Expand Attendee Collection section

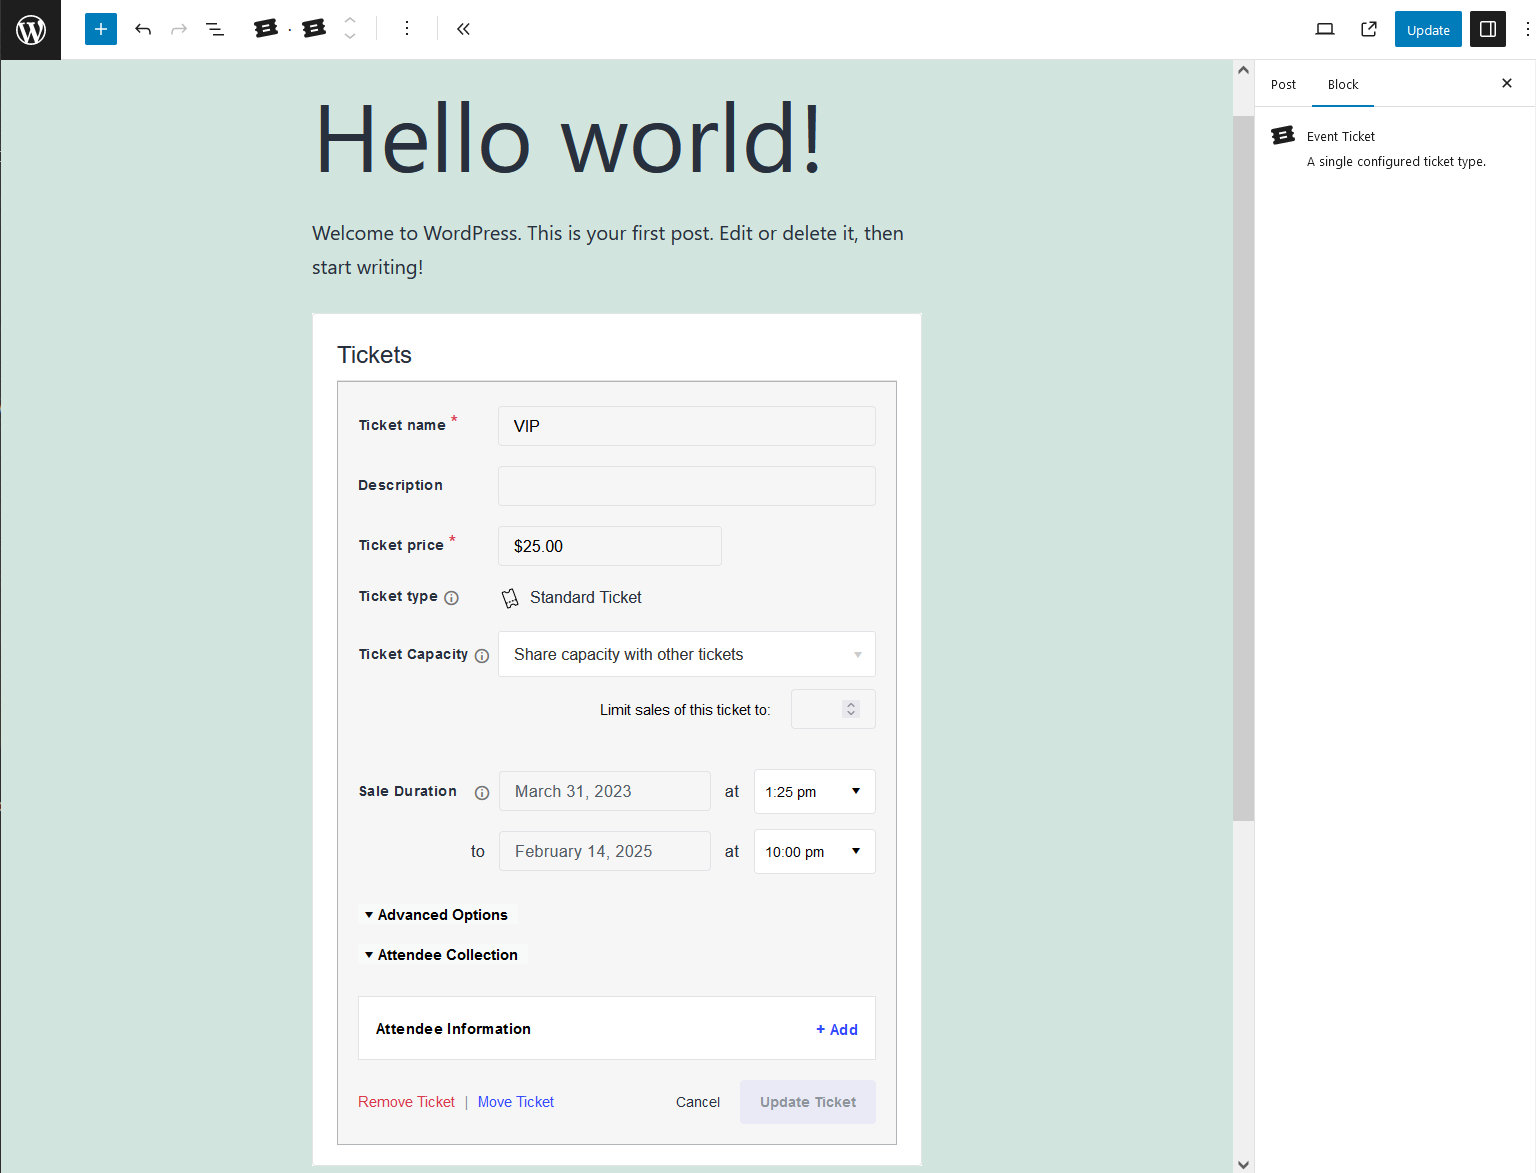[x=441, y=955]
